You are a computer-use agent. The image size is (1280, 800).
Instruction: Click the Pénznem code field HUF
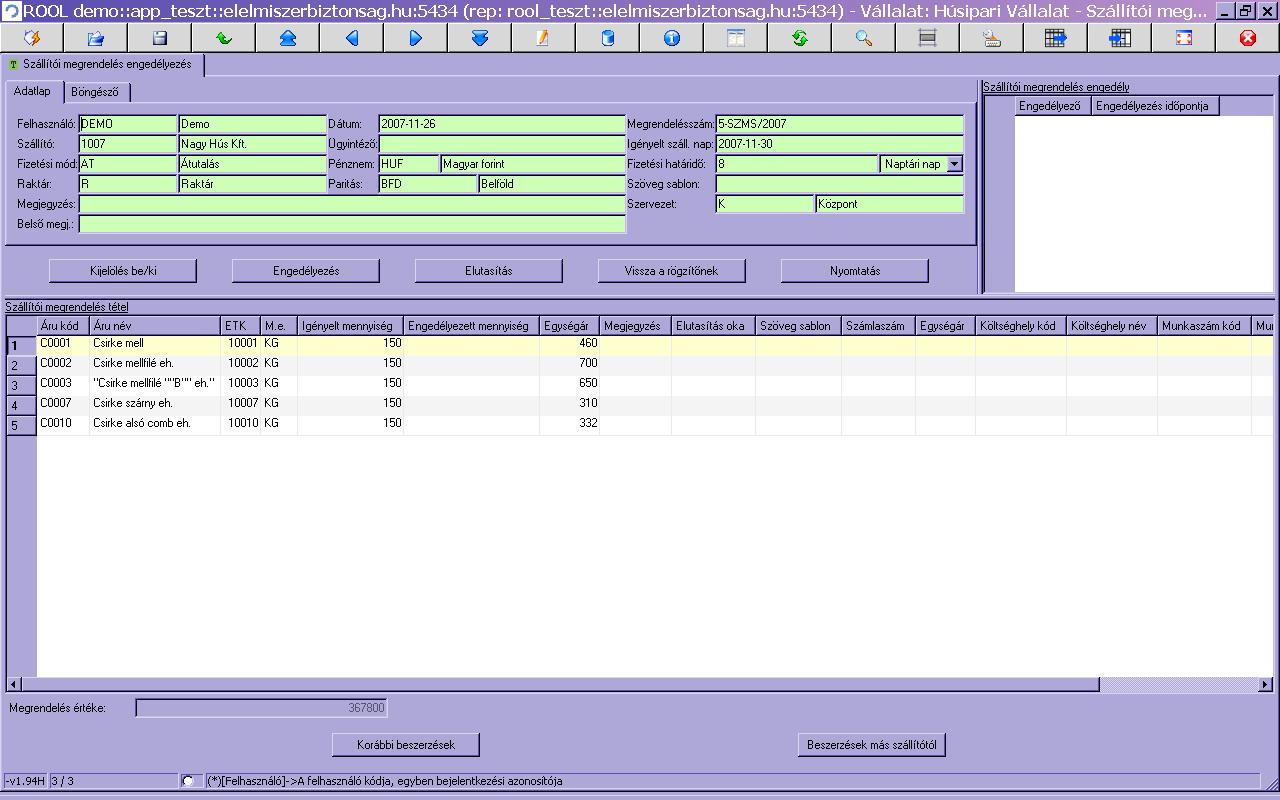click(x=409, y=164)
